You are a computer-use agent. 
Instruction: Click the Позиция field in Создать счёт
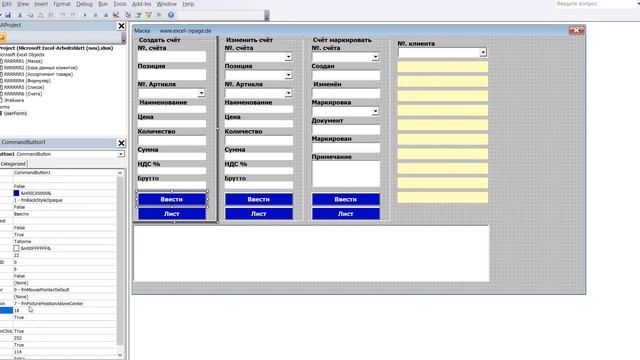[x=172, y=75]
